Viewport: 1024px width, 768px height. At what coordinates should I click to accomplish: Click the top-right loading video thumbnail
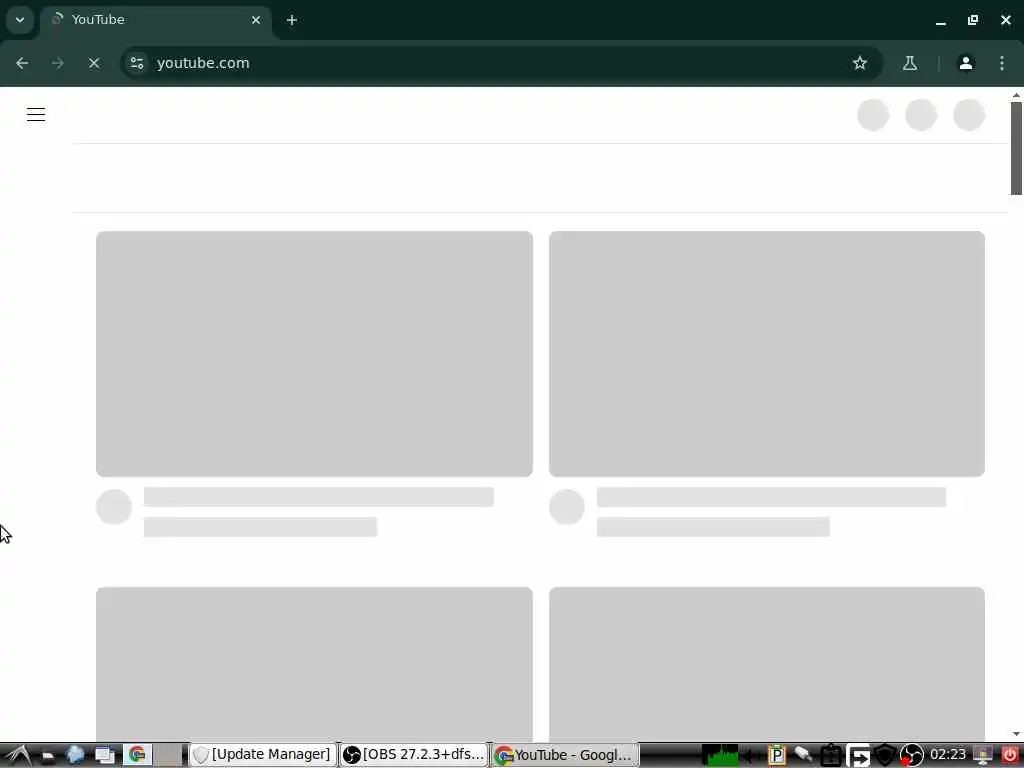[767, 353]
